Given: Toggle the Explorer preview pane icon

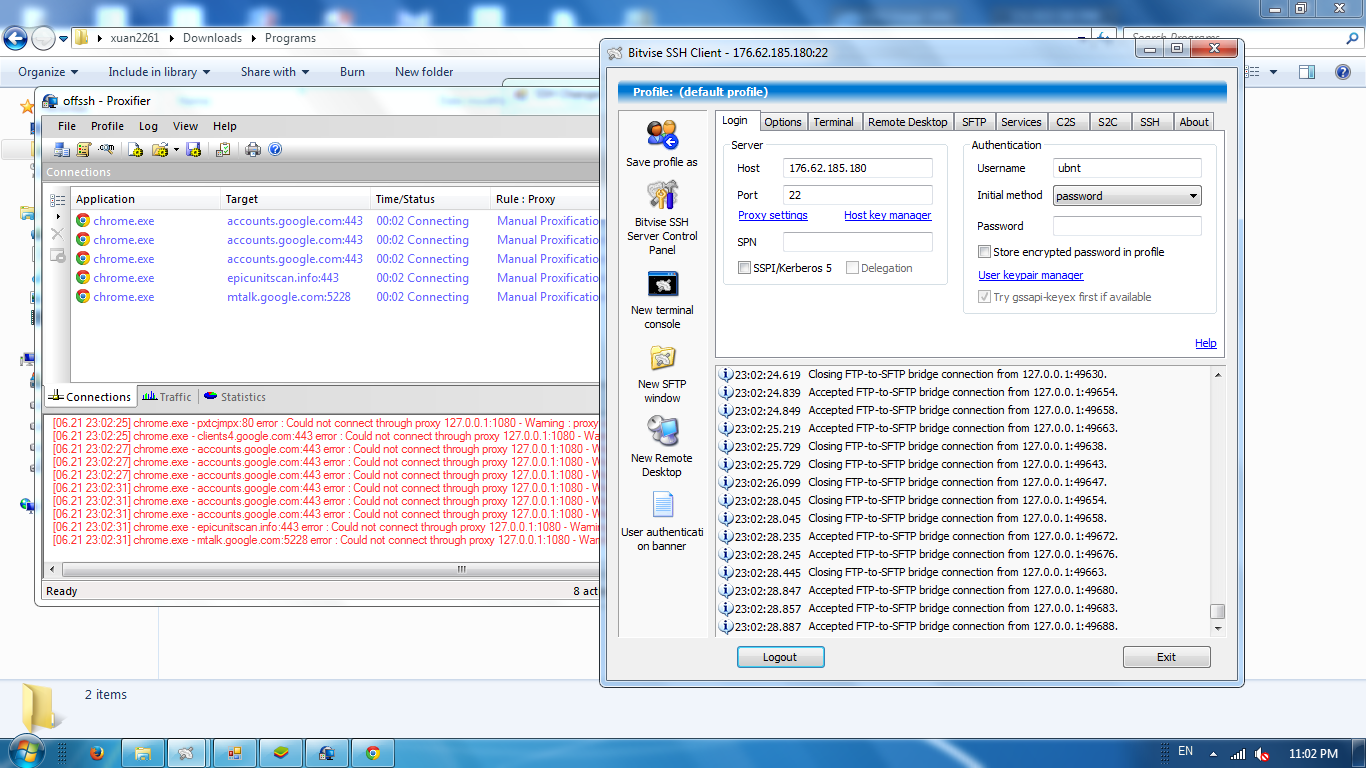Looking at the screenshot, I should click(1306, 72).
